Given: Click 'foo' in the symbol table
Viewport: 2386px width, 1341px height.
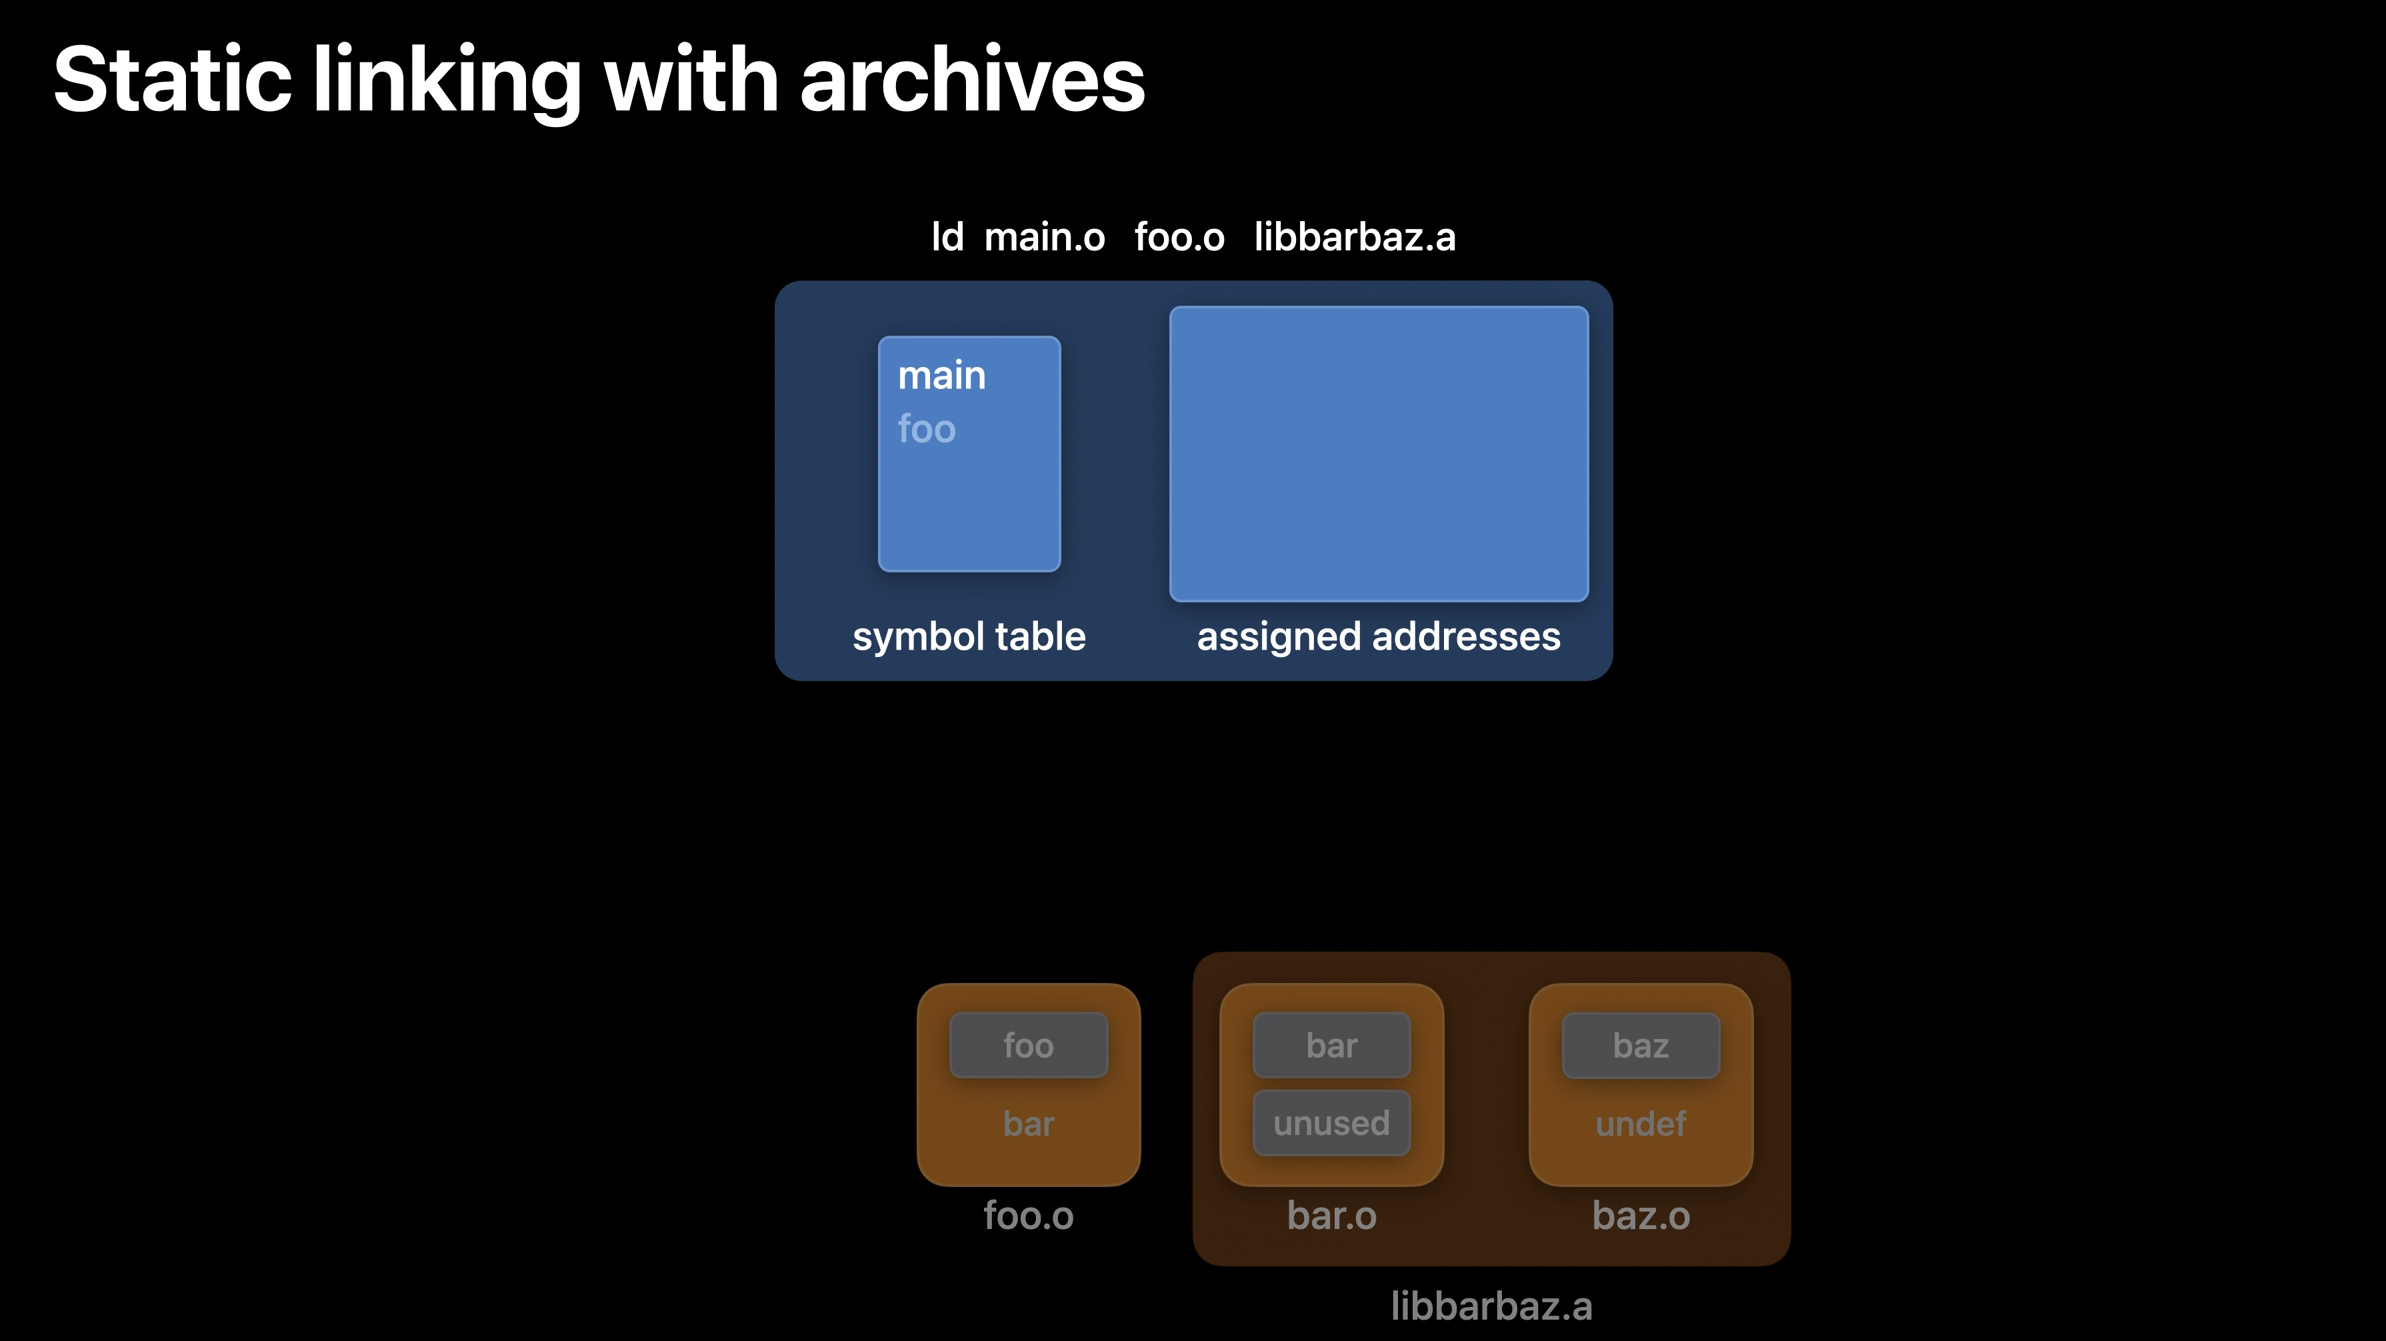Looking at the screenshot, I should pyautogui.click(x=926, y=430).
